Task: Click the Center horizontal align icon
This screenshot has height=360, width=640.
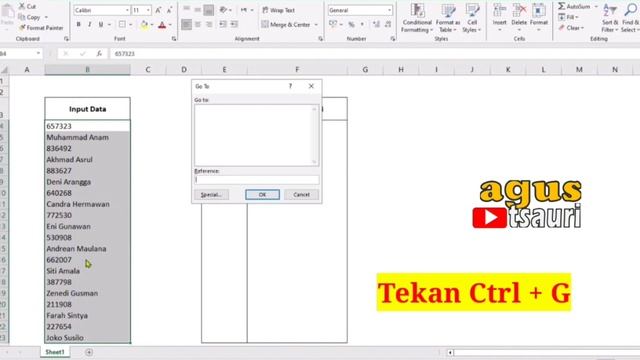Action: coord(198,24)
